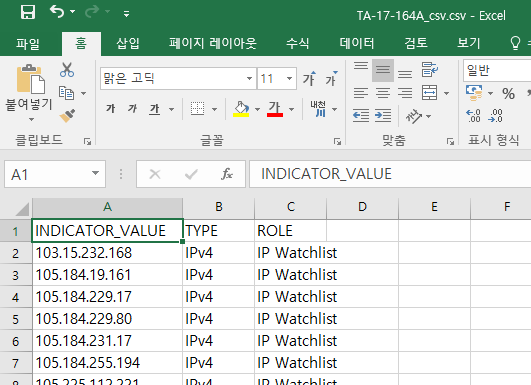This screenshot has width=531, height=385.
Task: Open the 맑은 고딕 font name dropdown
Action: [x=249, y=79]
